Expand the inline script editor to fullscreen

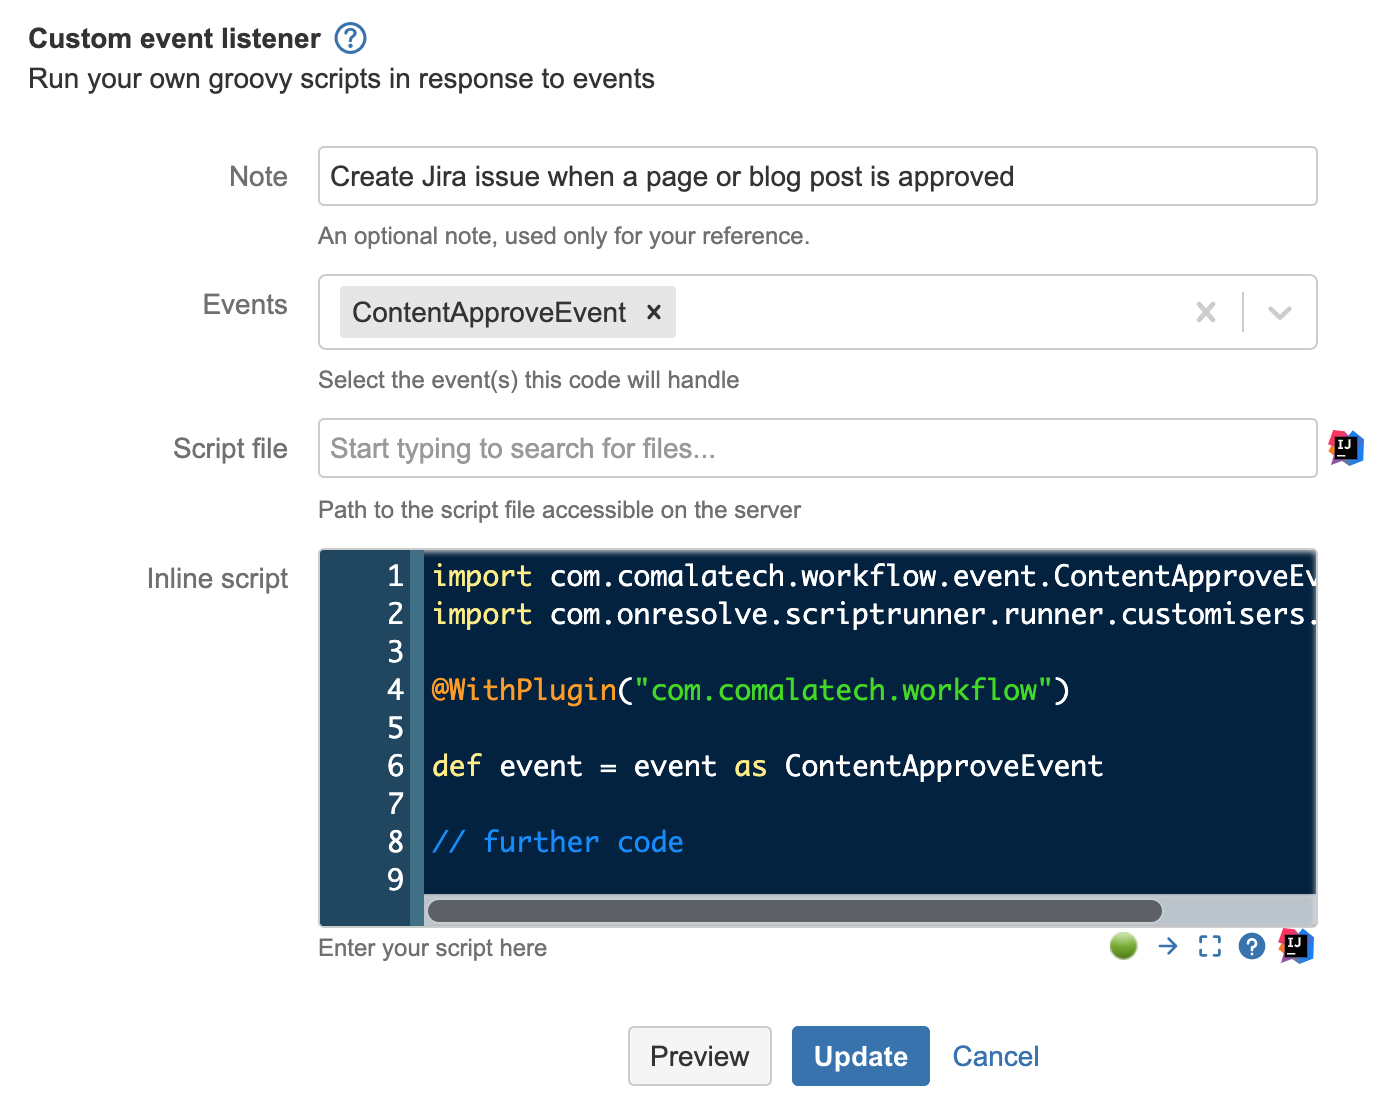click(x=1210, y=945)
